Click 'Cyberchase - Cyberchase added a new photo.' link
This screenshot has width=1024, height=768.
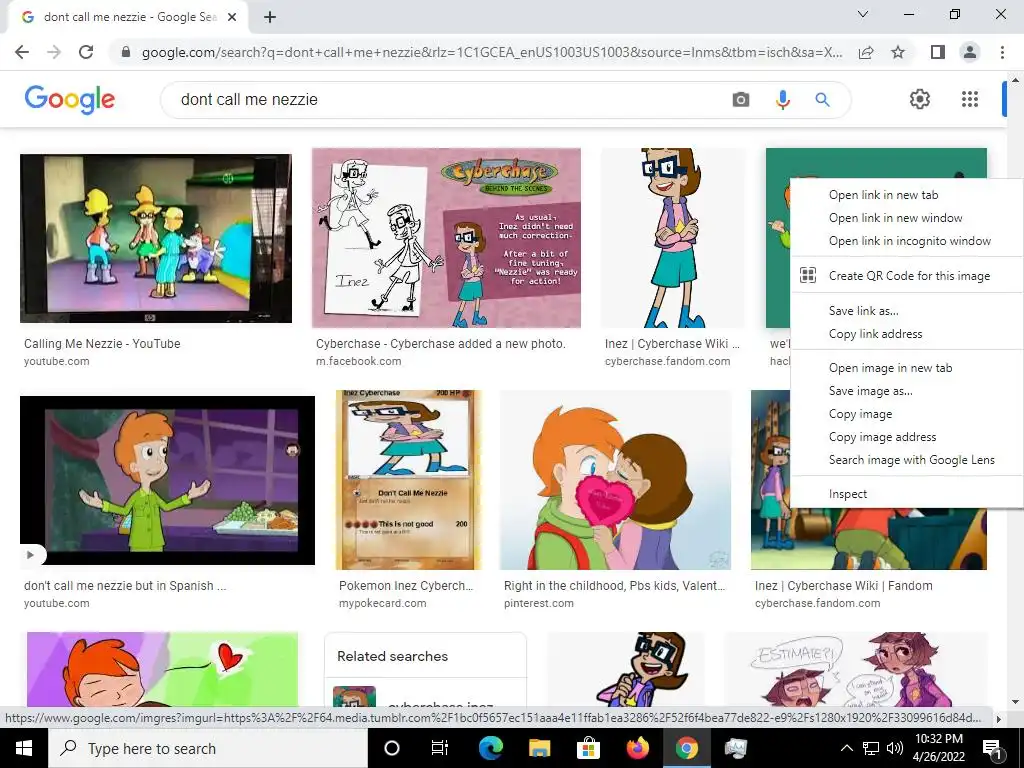click(441, 344)
